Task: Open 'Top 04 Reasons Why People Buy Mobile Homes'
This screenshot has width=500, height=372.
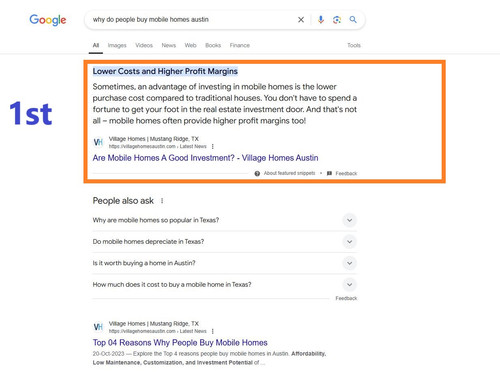Action: [180, 343]
